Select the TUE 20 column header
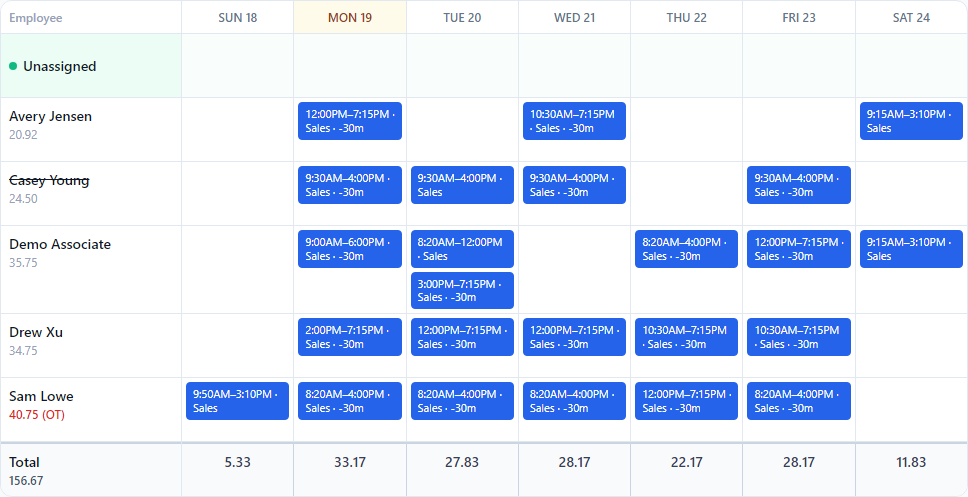 (462, 17)
